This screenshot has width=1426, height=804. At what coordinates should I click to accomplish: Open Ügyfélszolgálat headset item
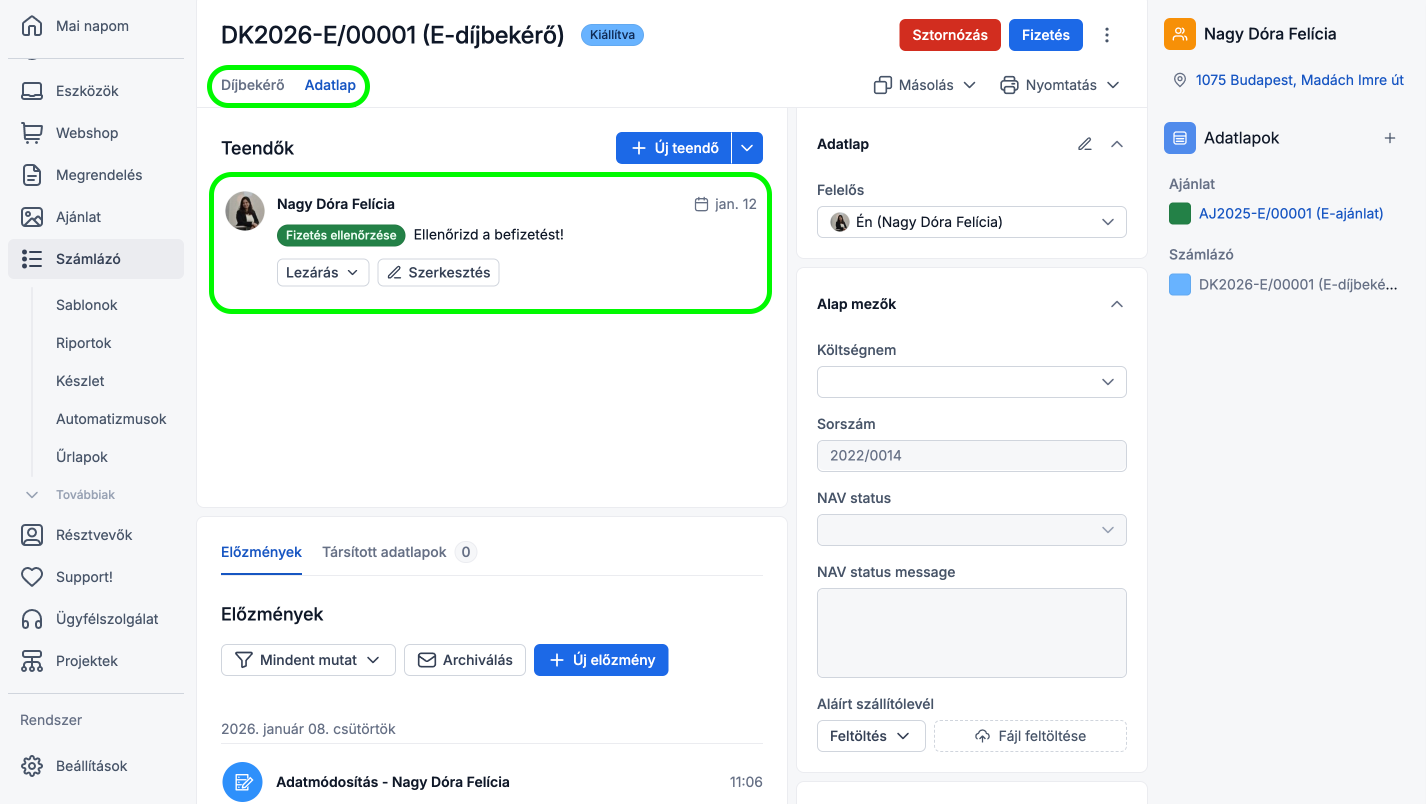click(x=33, y=619)
